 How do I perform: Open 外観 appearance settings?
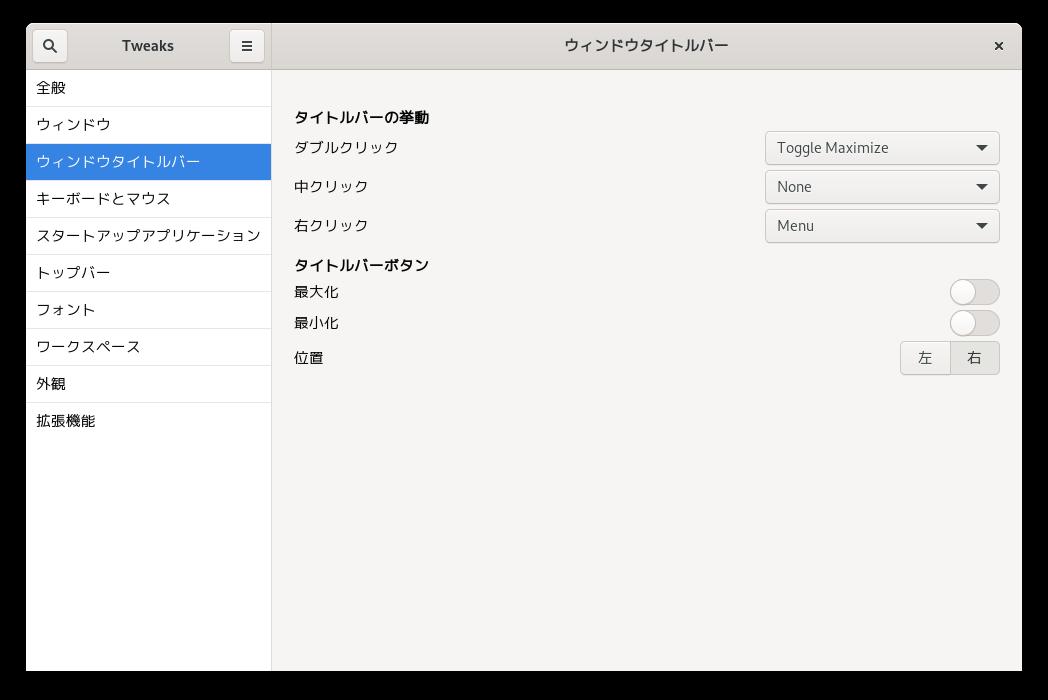tap(148, 384)
